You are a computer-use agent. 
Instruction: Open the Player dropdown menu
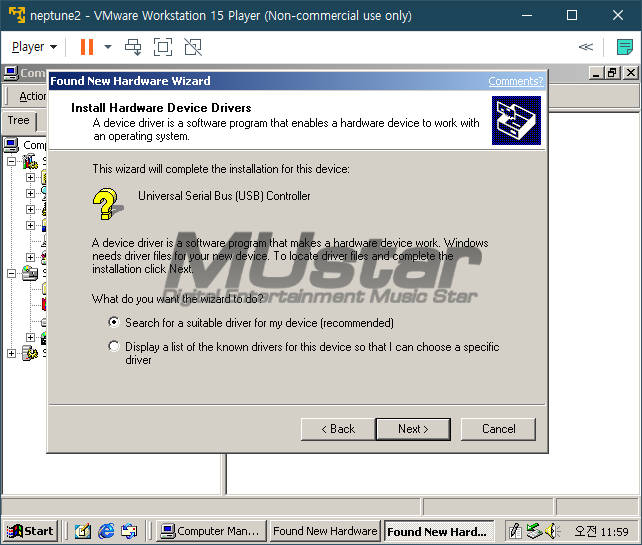(34, 47)
